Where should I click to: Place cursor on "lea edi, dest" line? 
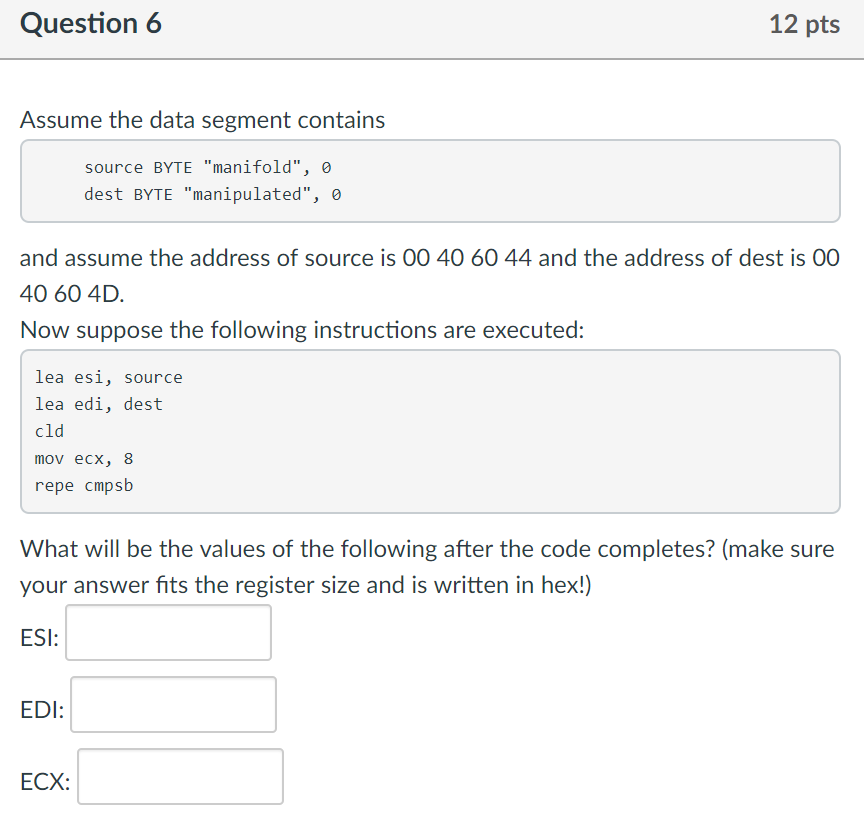(x=98, y=404)
